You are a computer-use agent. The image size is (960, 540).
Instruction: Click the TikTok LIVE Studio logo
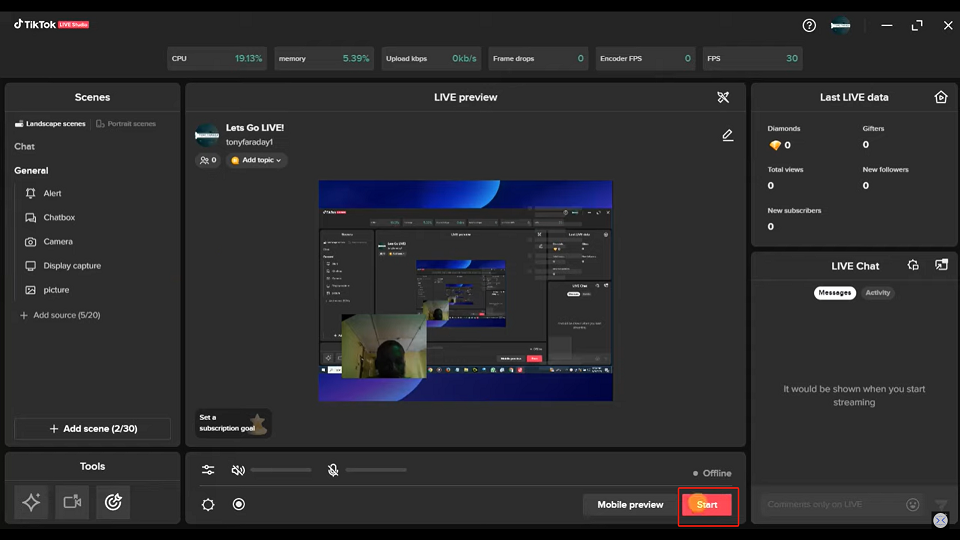[51, 24]
